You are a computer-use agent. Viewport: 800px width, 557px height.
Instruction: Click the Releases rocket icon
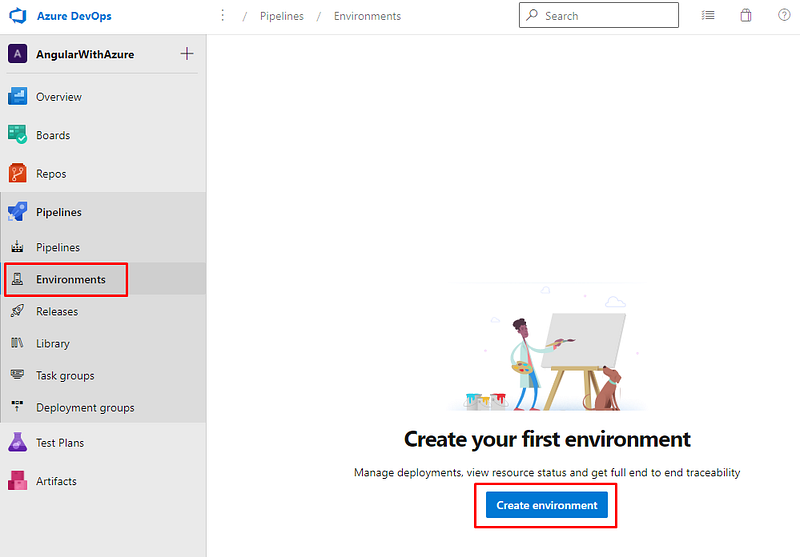point(17,311)
